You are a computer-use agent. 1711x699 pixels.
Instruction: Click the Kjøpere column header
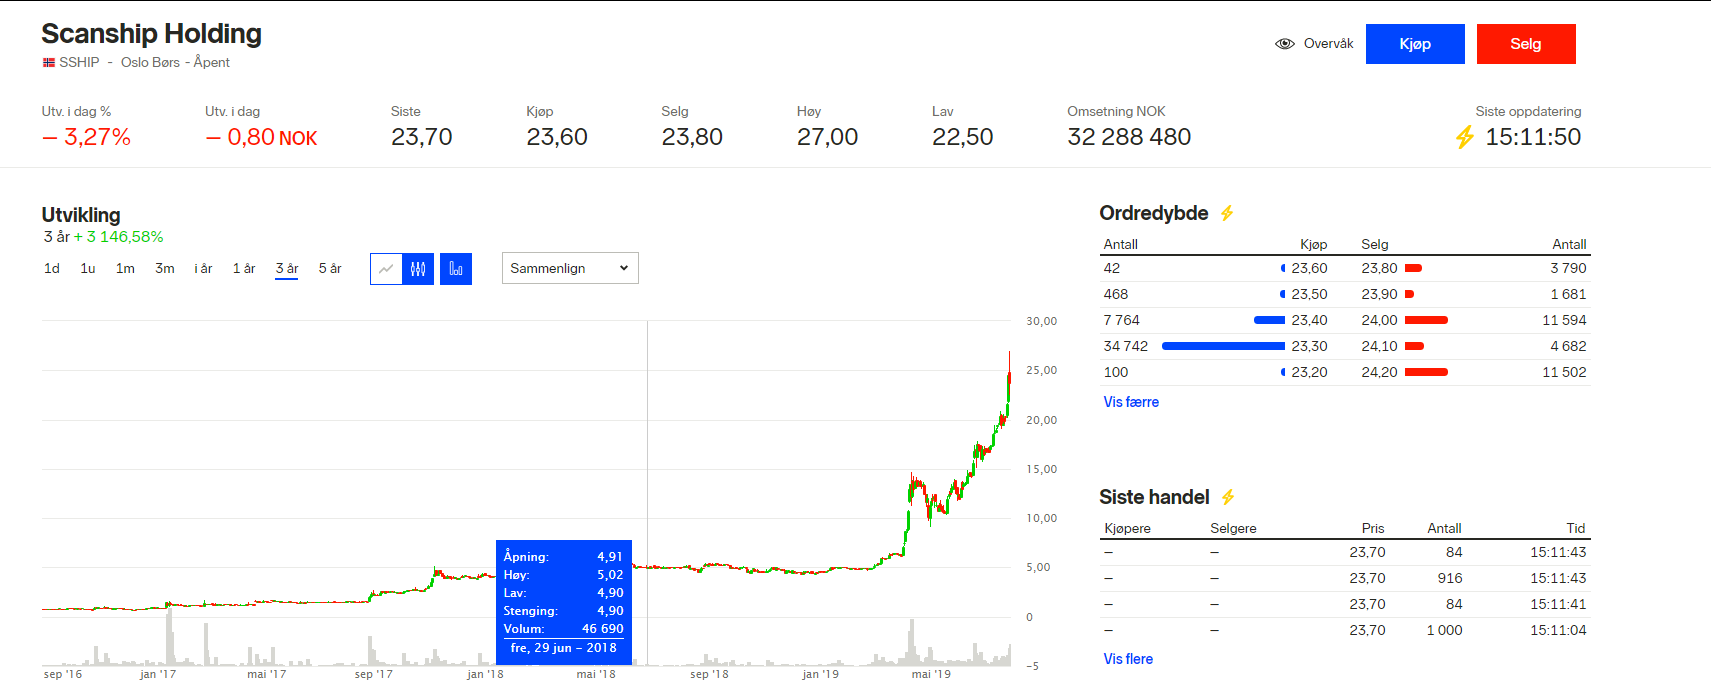coord(1127,528)
